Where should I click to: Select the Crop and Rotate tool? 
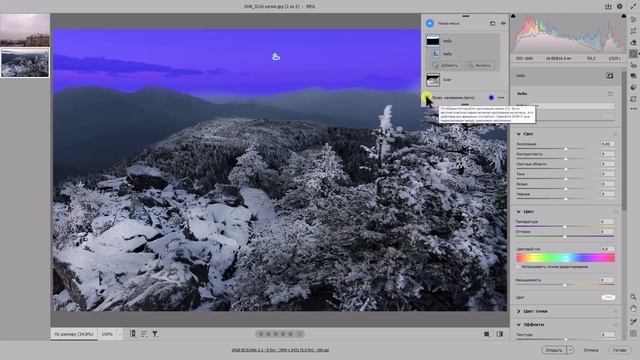633,31
